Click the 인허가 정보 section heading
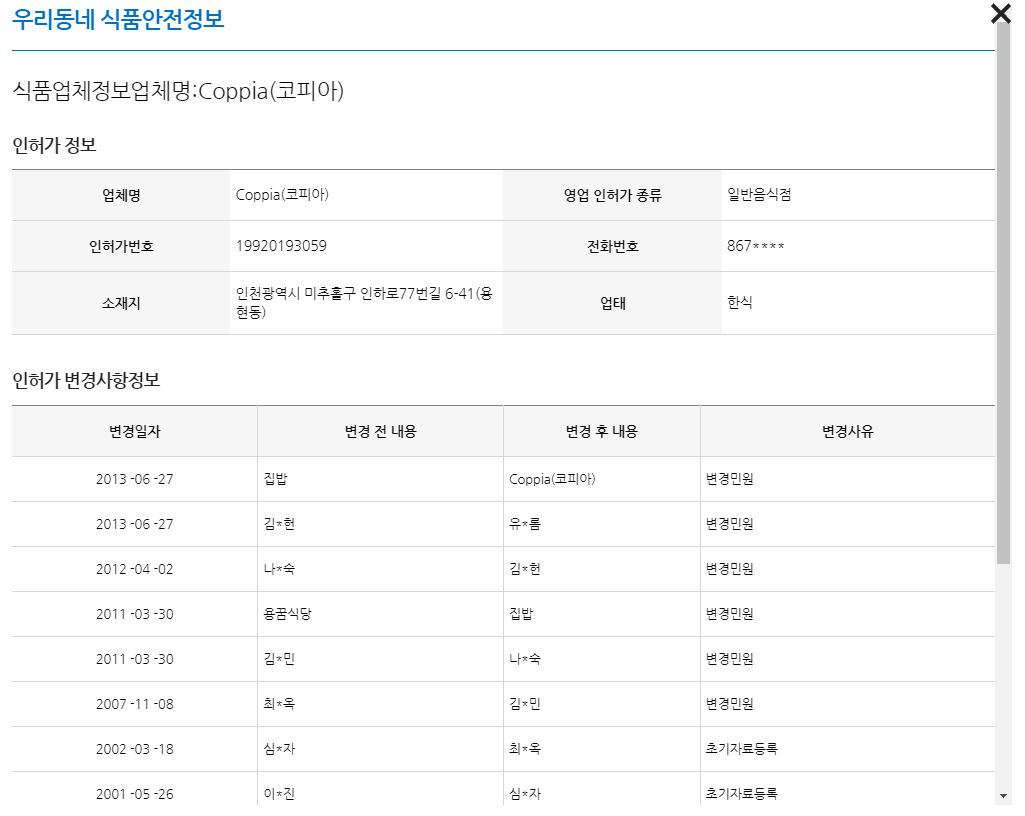 (x=54, y=145)
